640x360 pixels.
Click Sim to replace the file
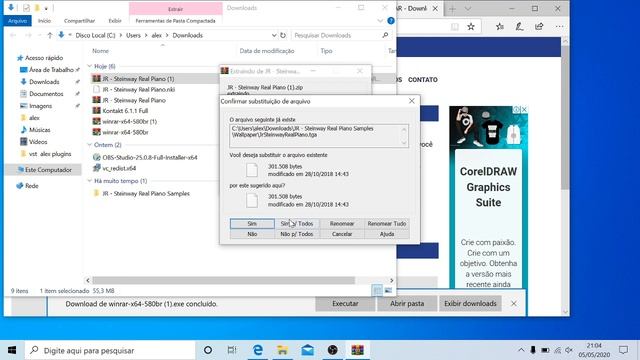pyautogui.click(x=252, y=224)
